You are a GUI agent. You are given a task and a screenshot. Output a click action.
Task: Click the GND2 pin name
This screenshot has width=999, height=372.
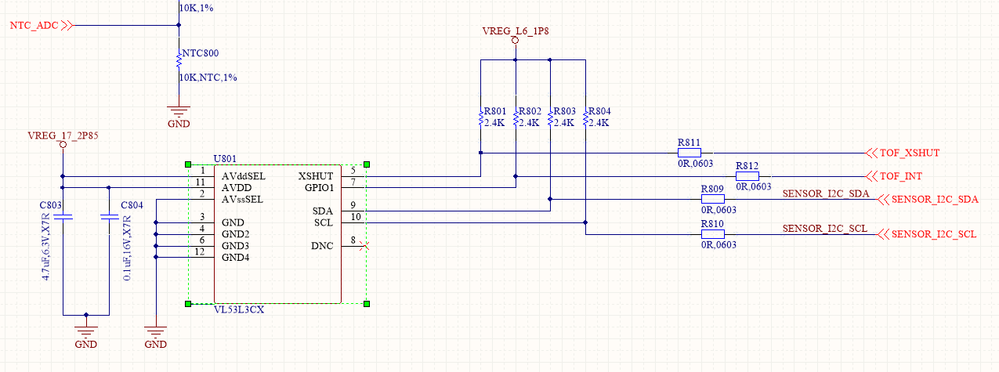coord(236,234)
